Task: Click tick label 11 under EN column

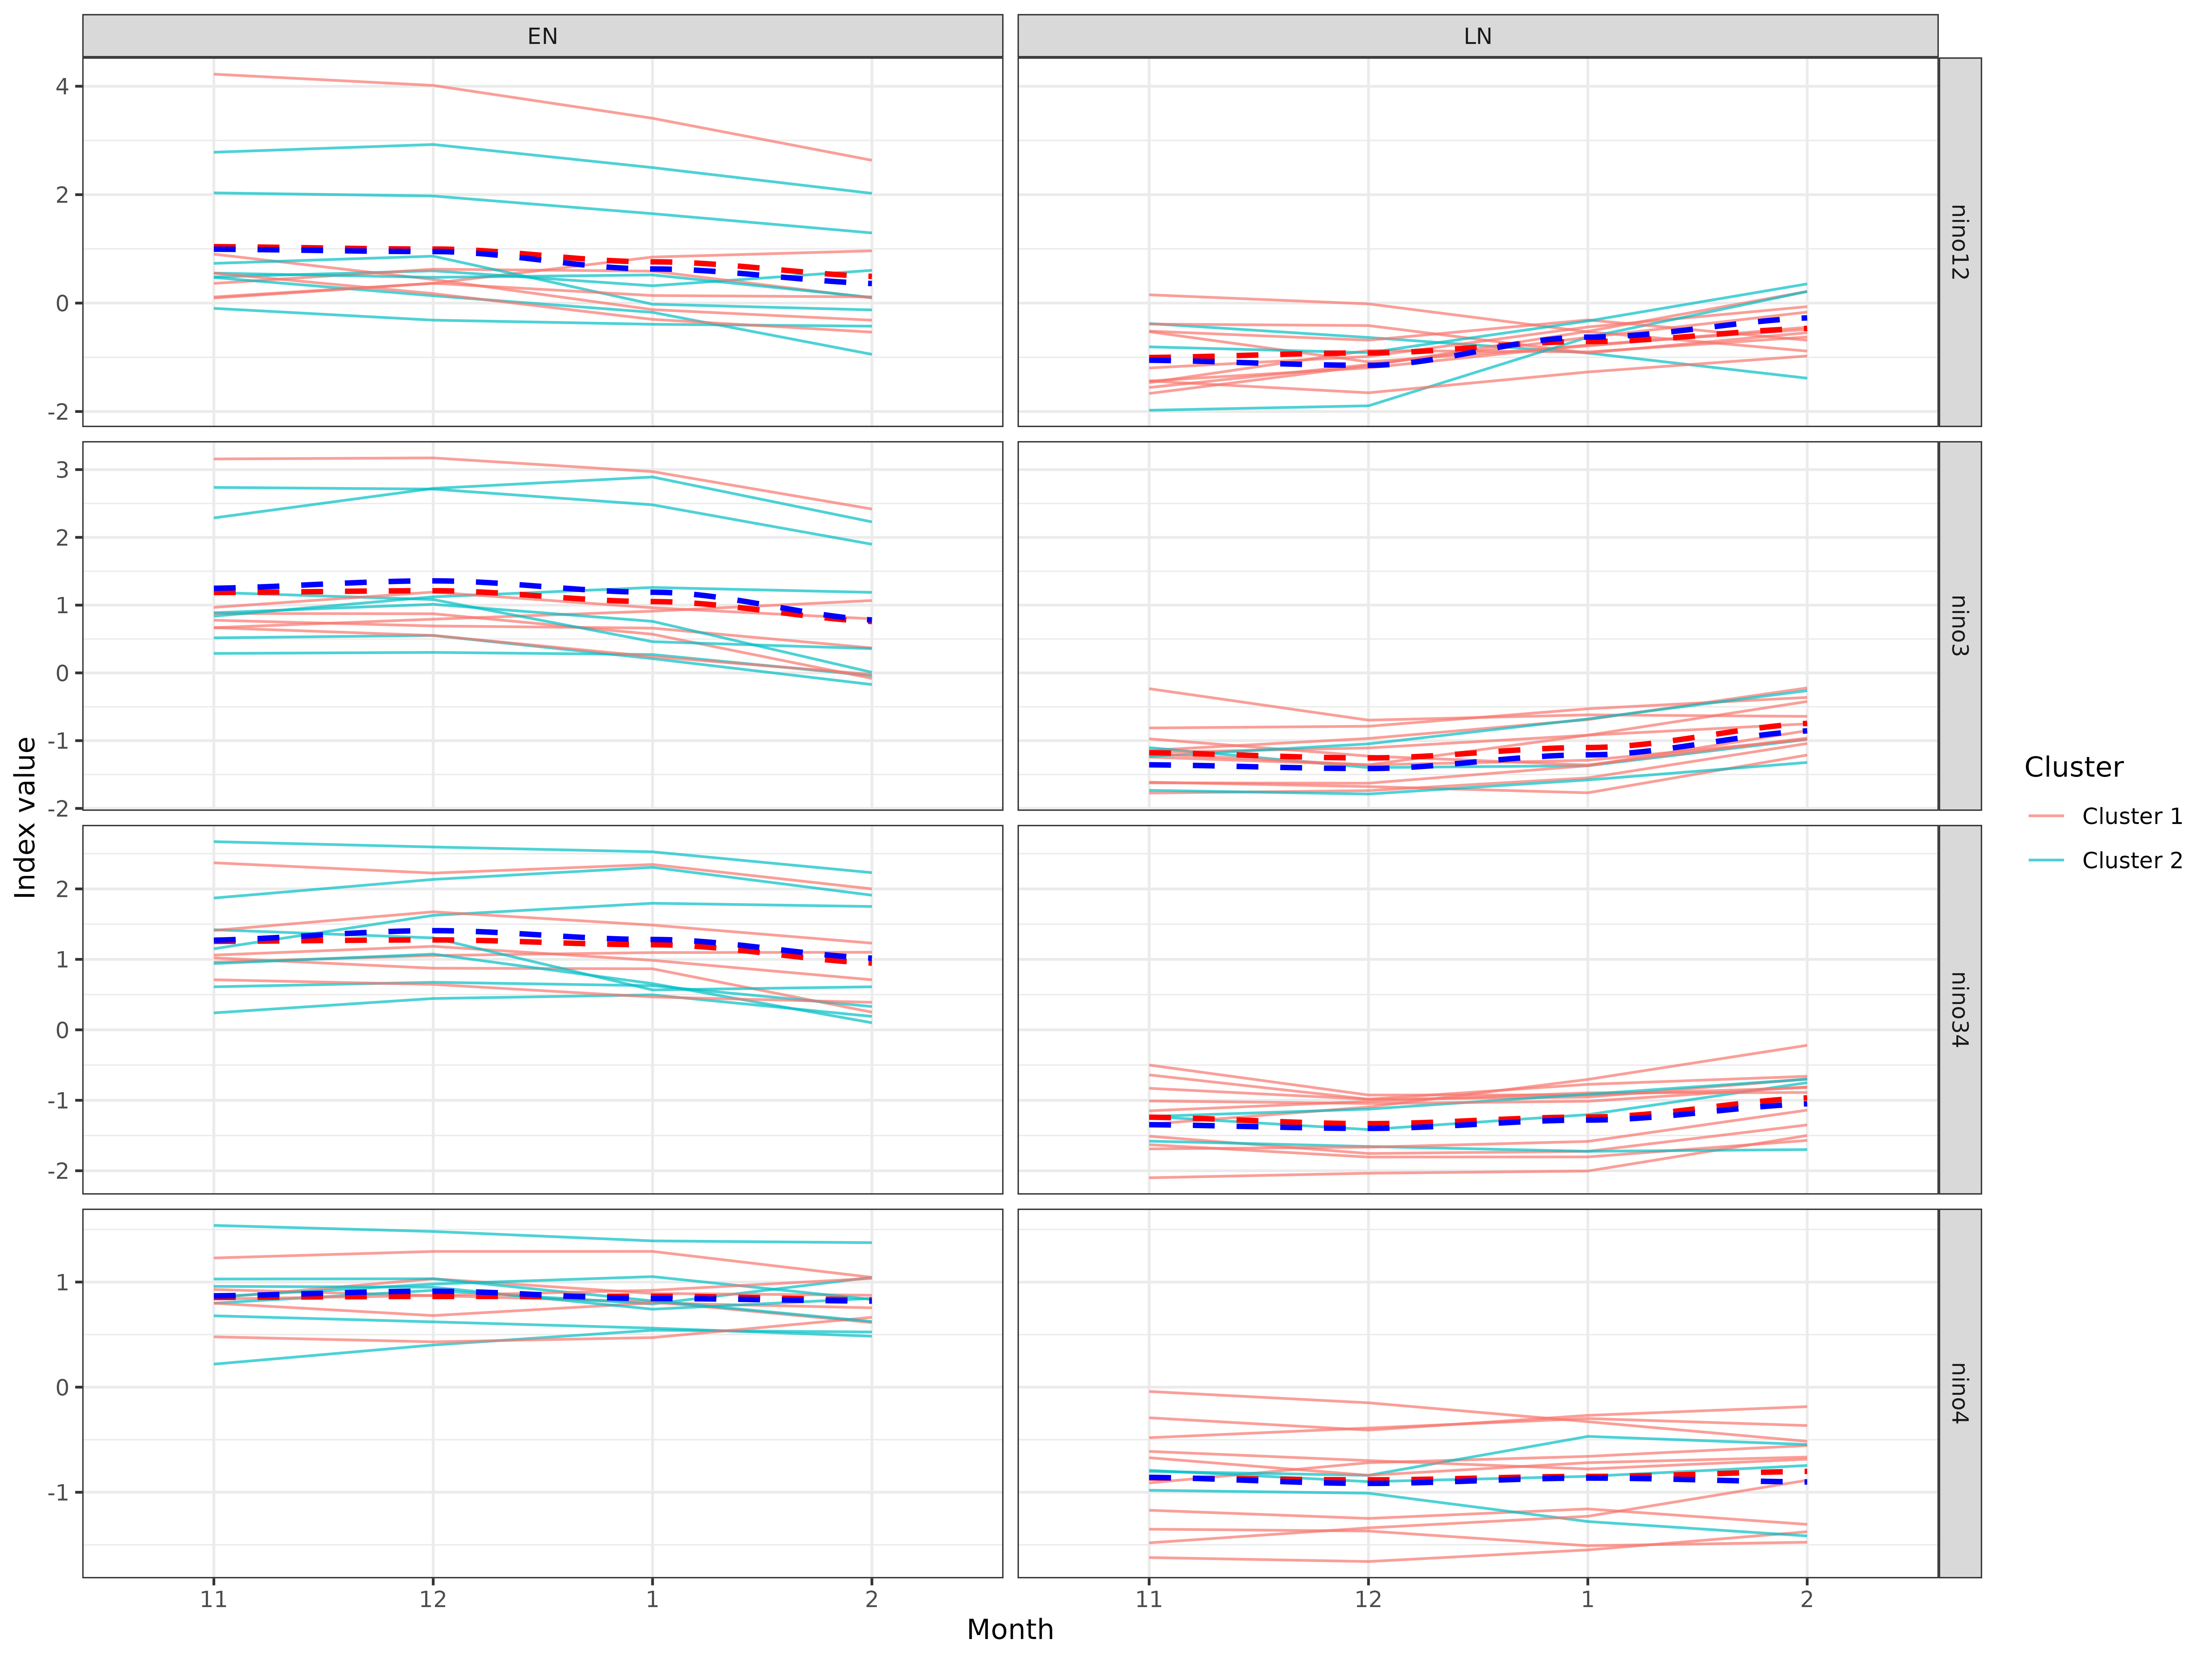Action: click(x=213, y=1599)
